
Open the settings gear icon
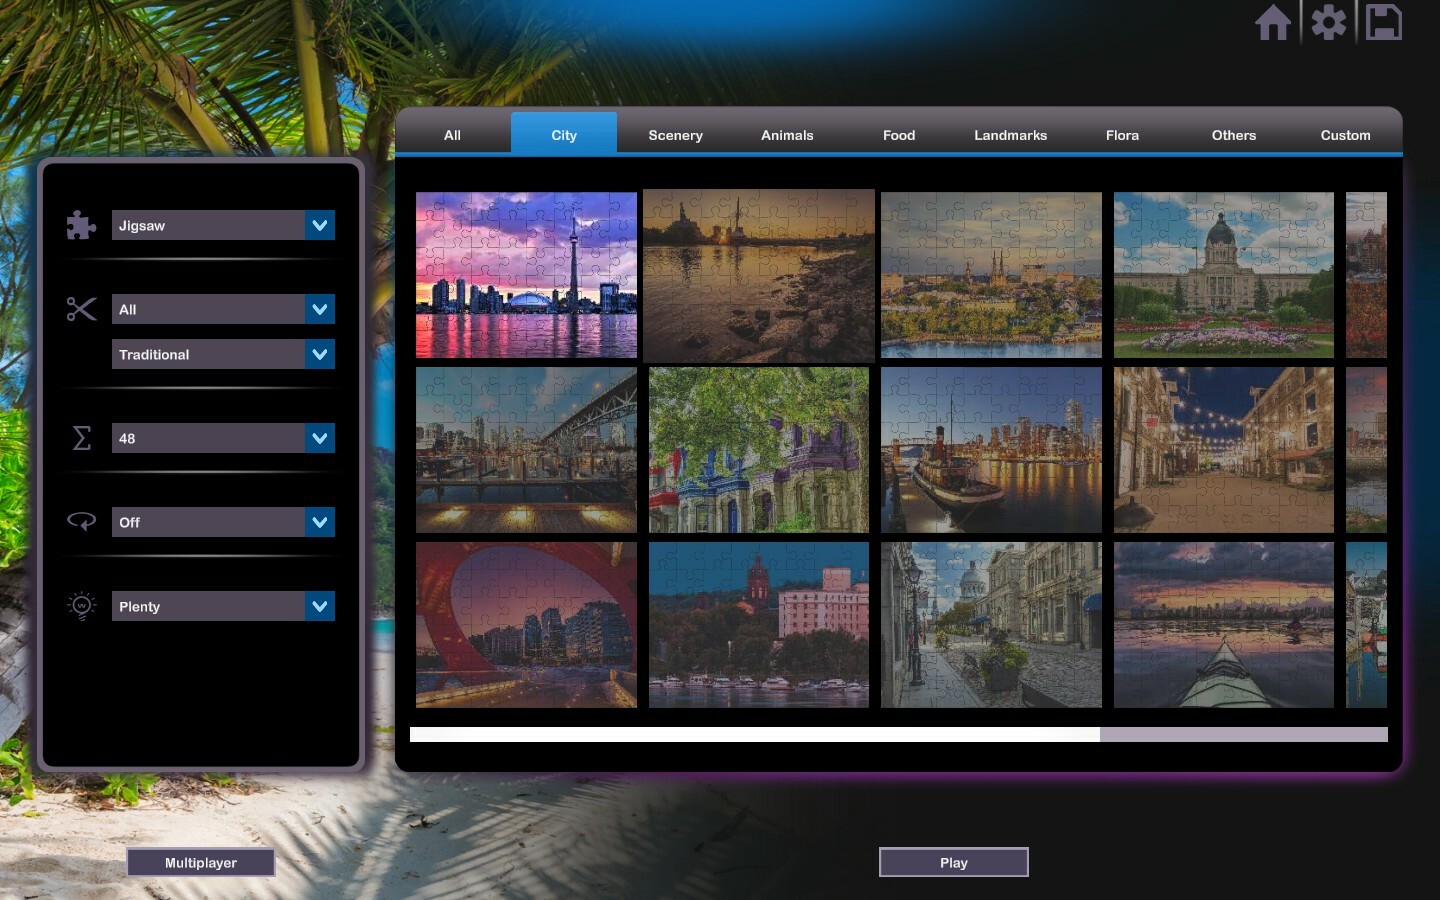pos(1328,22)
